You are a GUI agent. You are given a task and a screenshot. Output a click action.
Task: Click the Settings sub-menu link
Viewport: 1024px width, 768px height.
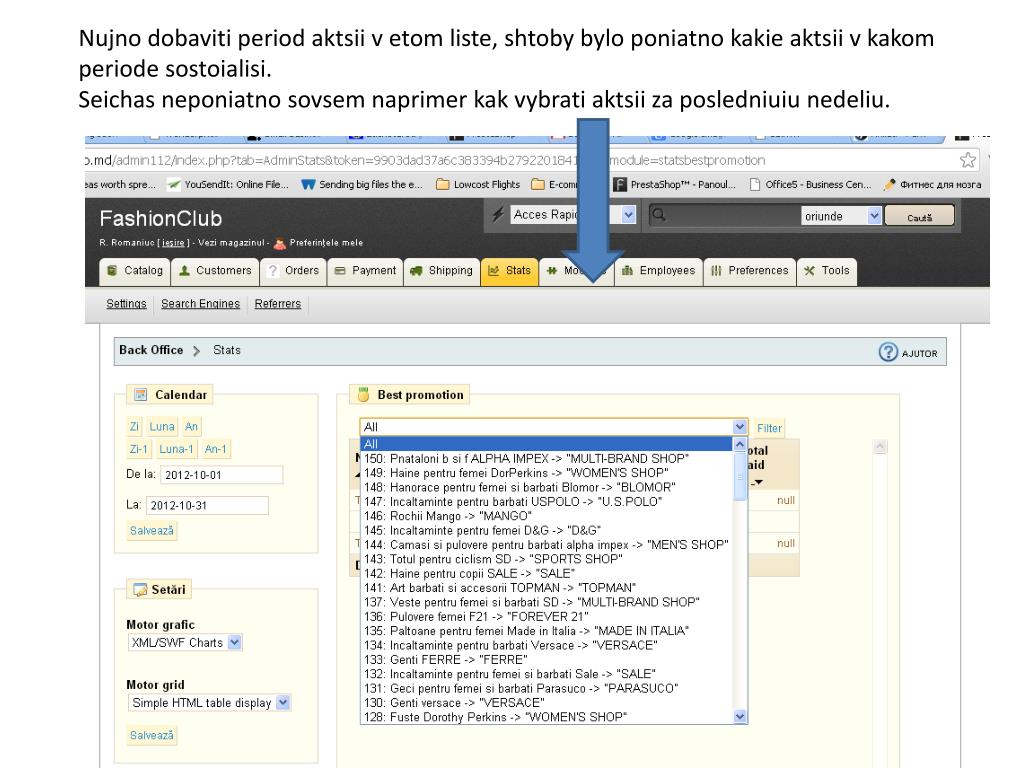coord(126,304)
